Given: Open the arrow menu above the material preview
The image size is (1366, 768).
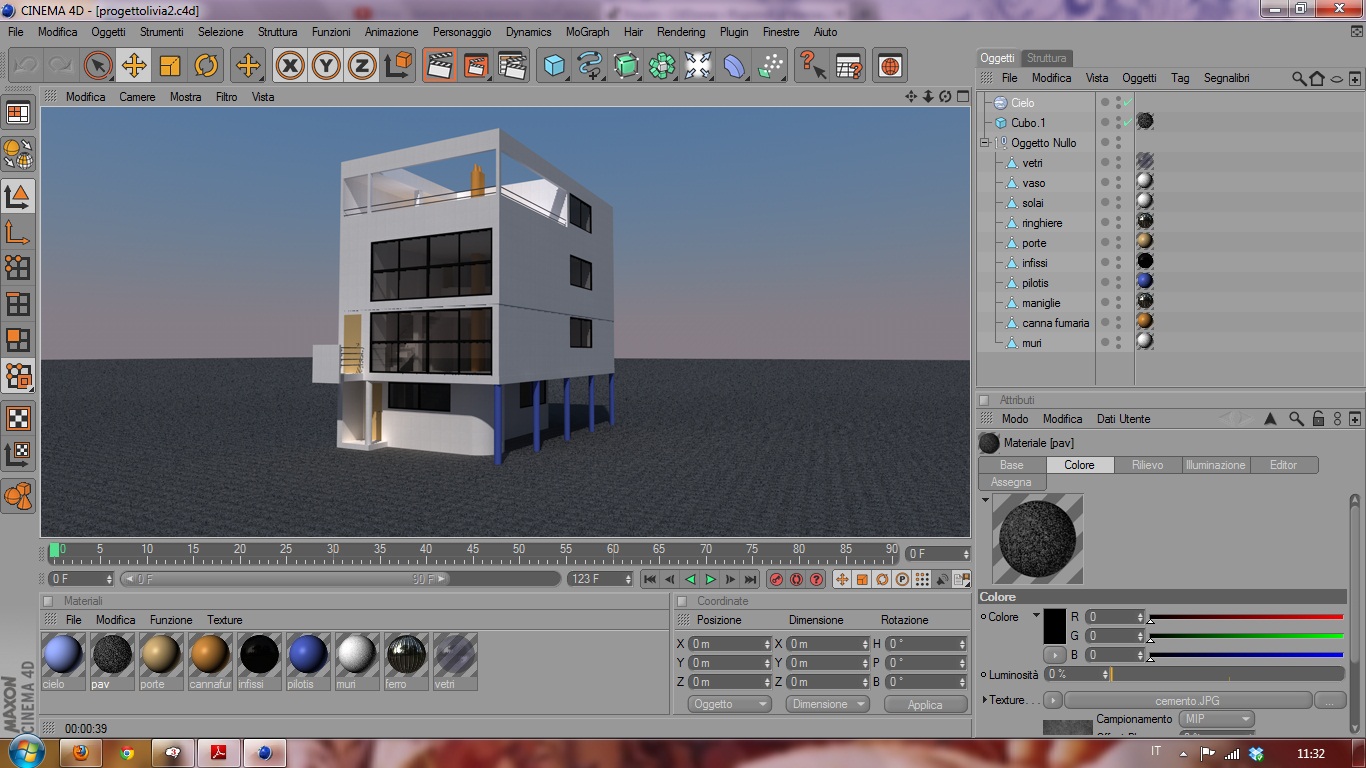Looking at the screenshot, I should [985, 499].
